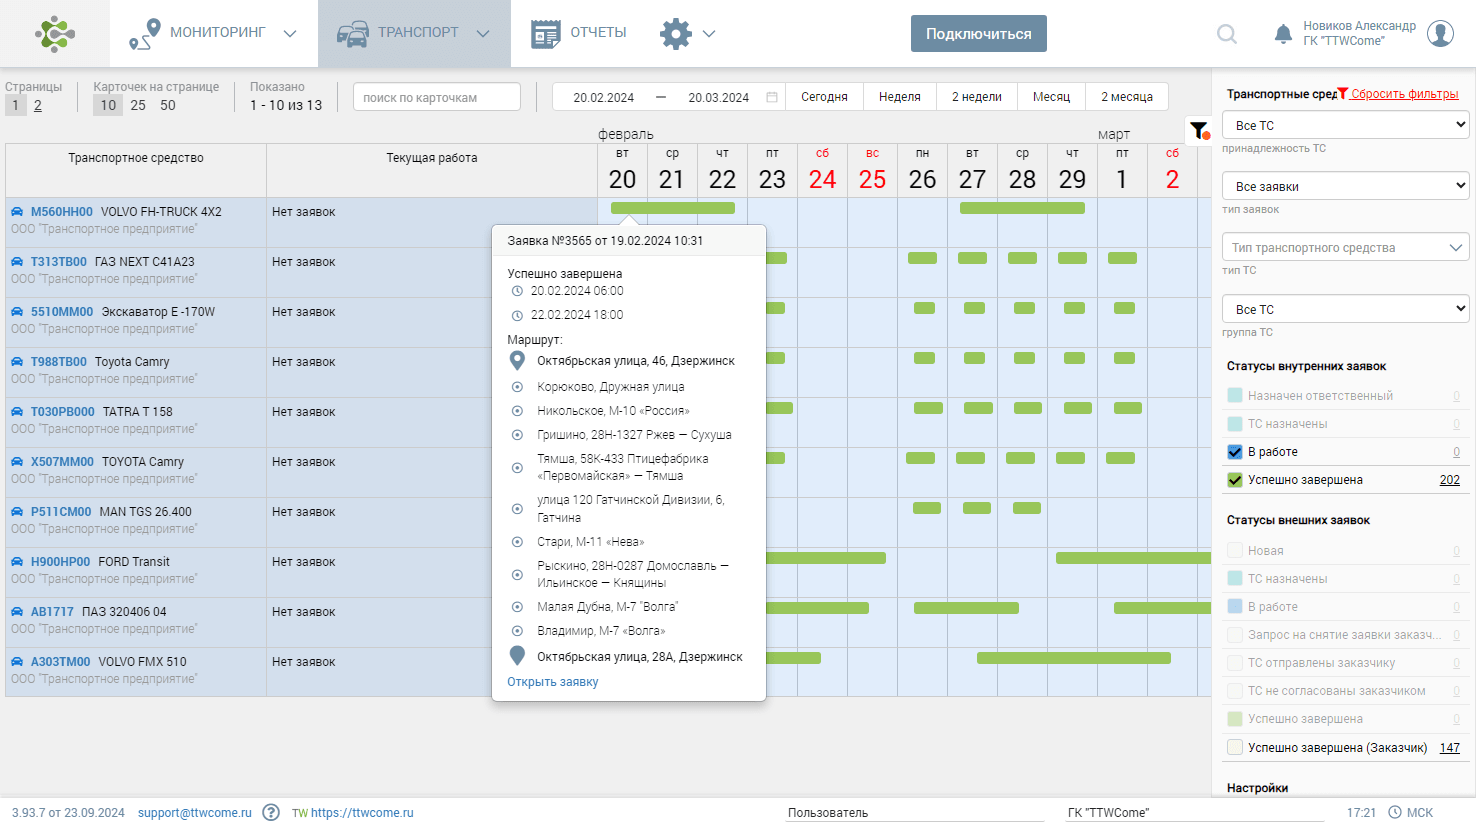Expand the Транспорт menu chevron
This screenshot has width=1476, height=828.
[x=483, y=34]
